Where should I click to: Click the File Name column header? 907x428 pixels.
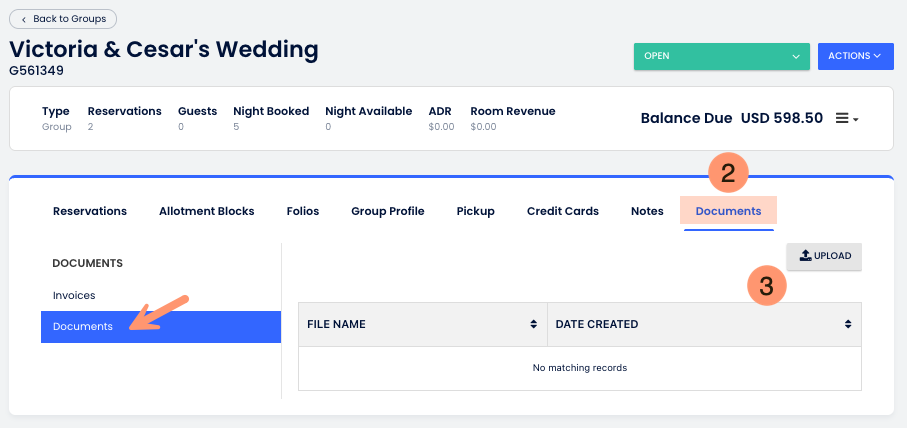point(336,324)
